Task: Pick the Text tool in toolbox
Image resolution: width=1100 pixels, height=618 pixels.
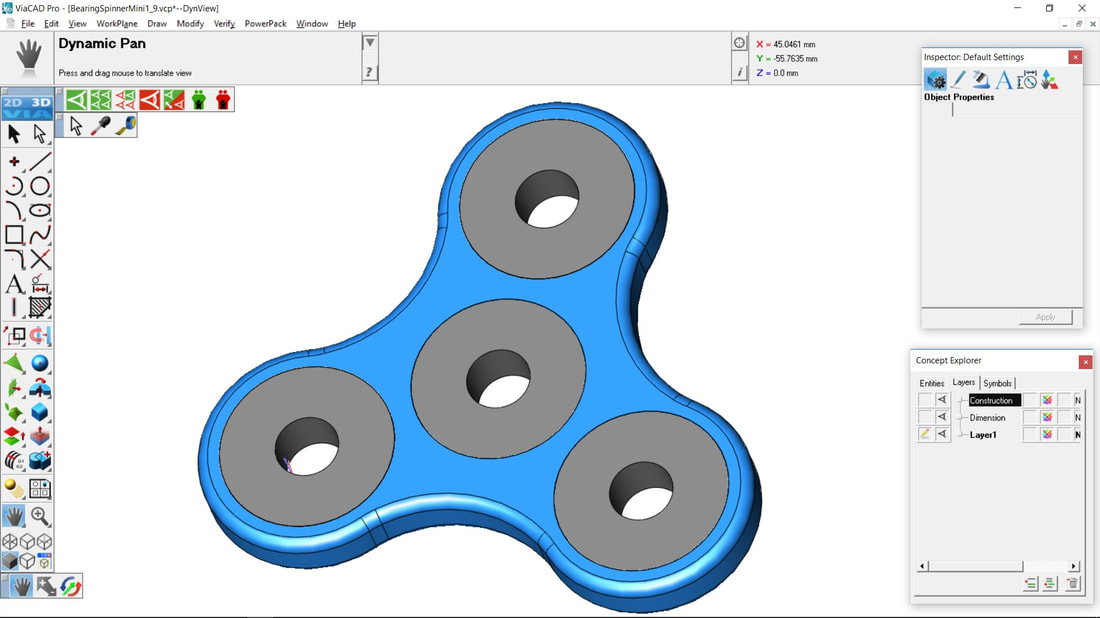Action: pyautogui.click(x=14, y=284)
